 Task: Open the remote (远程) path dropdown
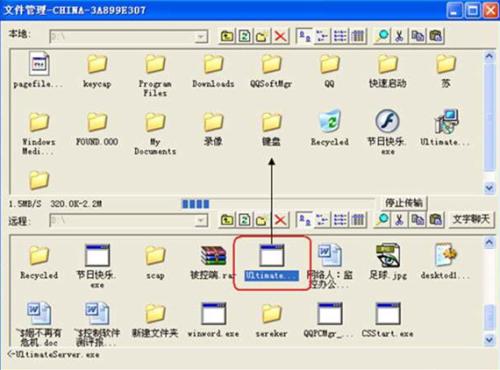pyautogui.click(x=201, y=220)
